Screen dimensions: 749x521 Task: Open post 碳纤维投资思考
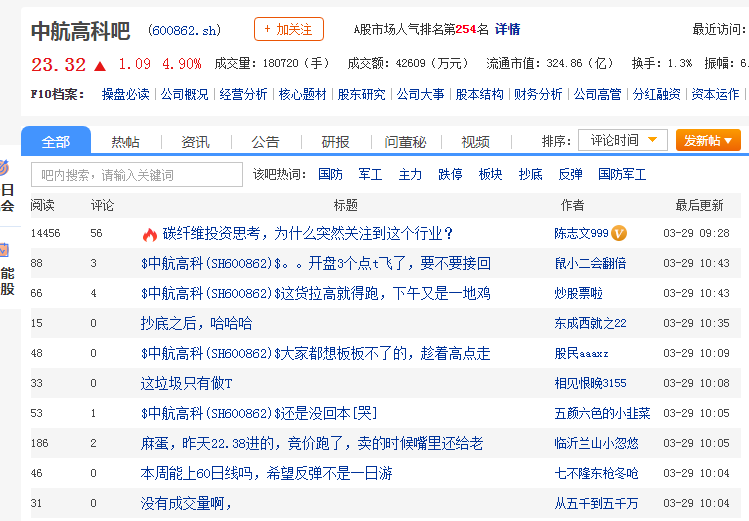coord(308,233)
